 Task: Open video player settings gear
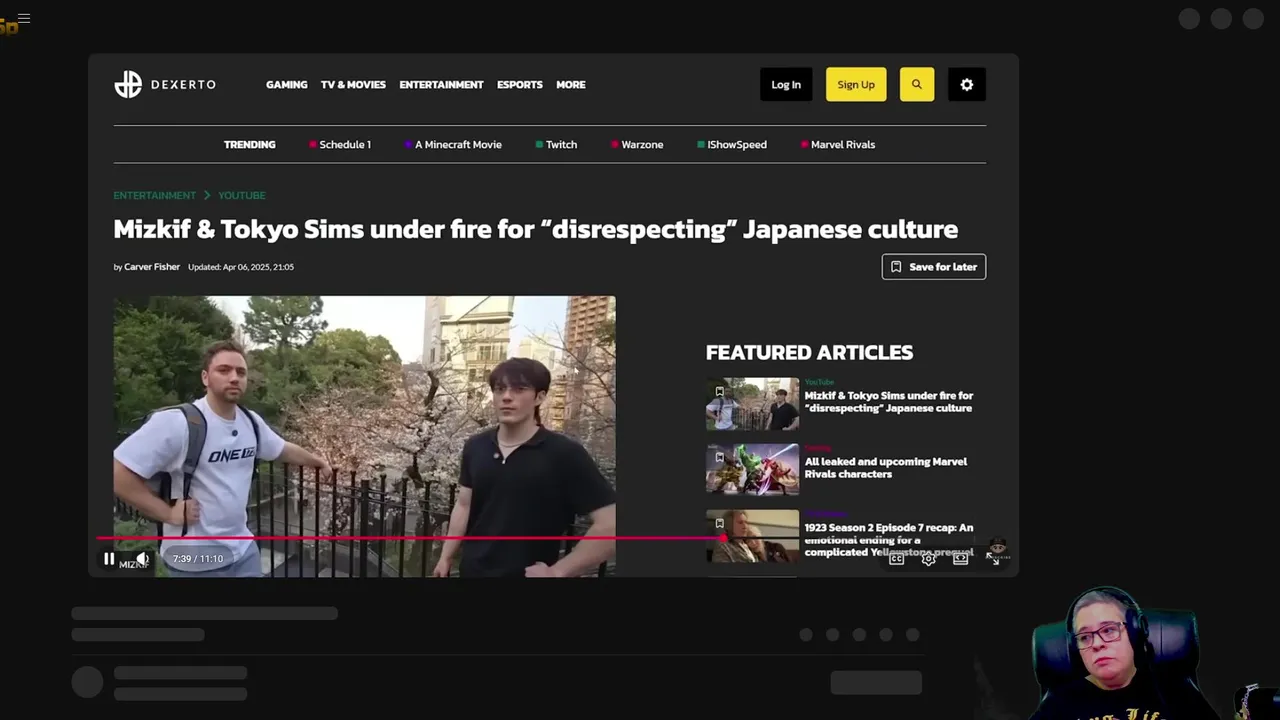pyautogui.click(x=929, y=559)
